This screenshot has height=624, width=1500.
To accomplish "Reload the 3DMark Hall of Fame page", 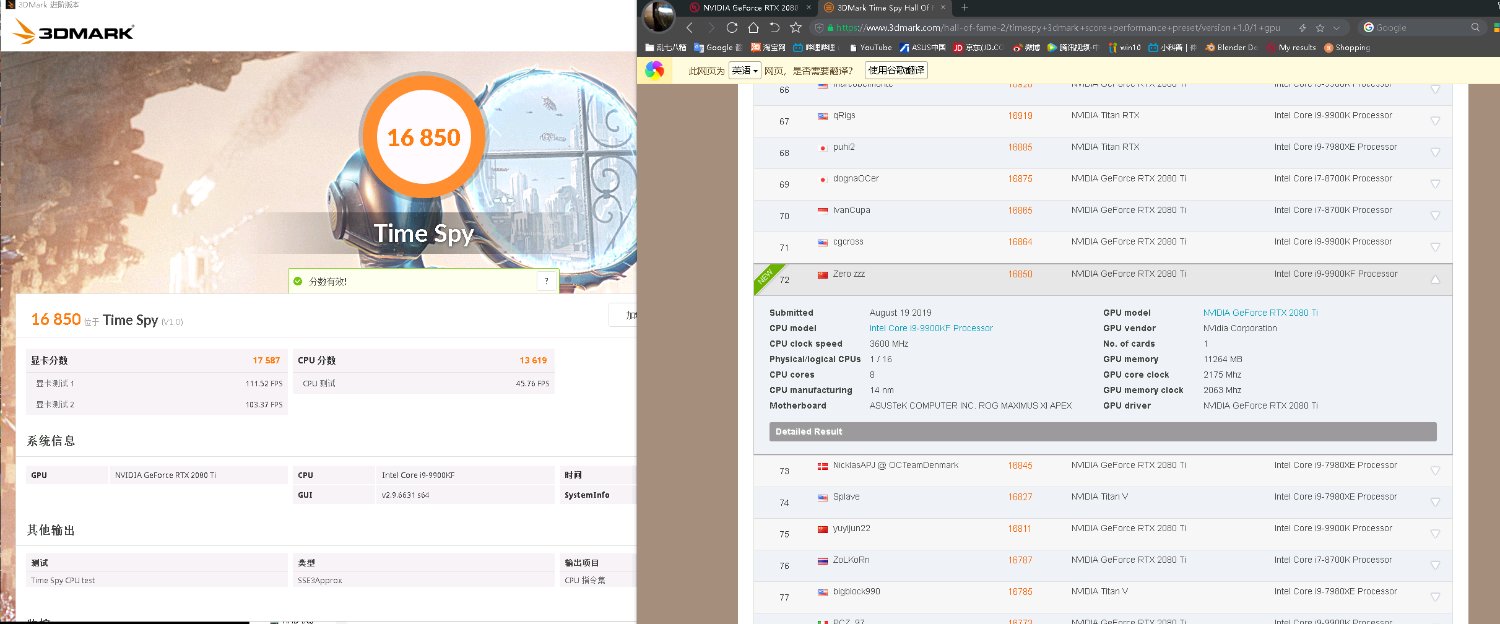I will pyautogui.click(x=732, y=28).
